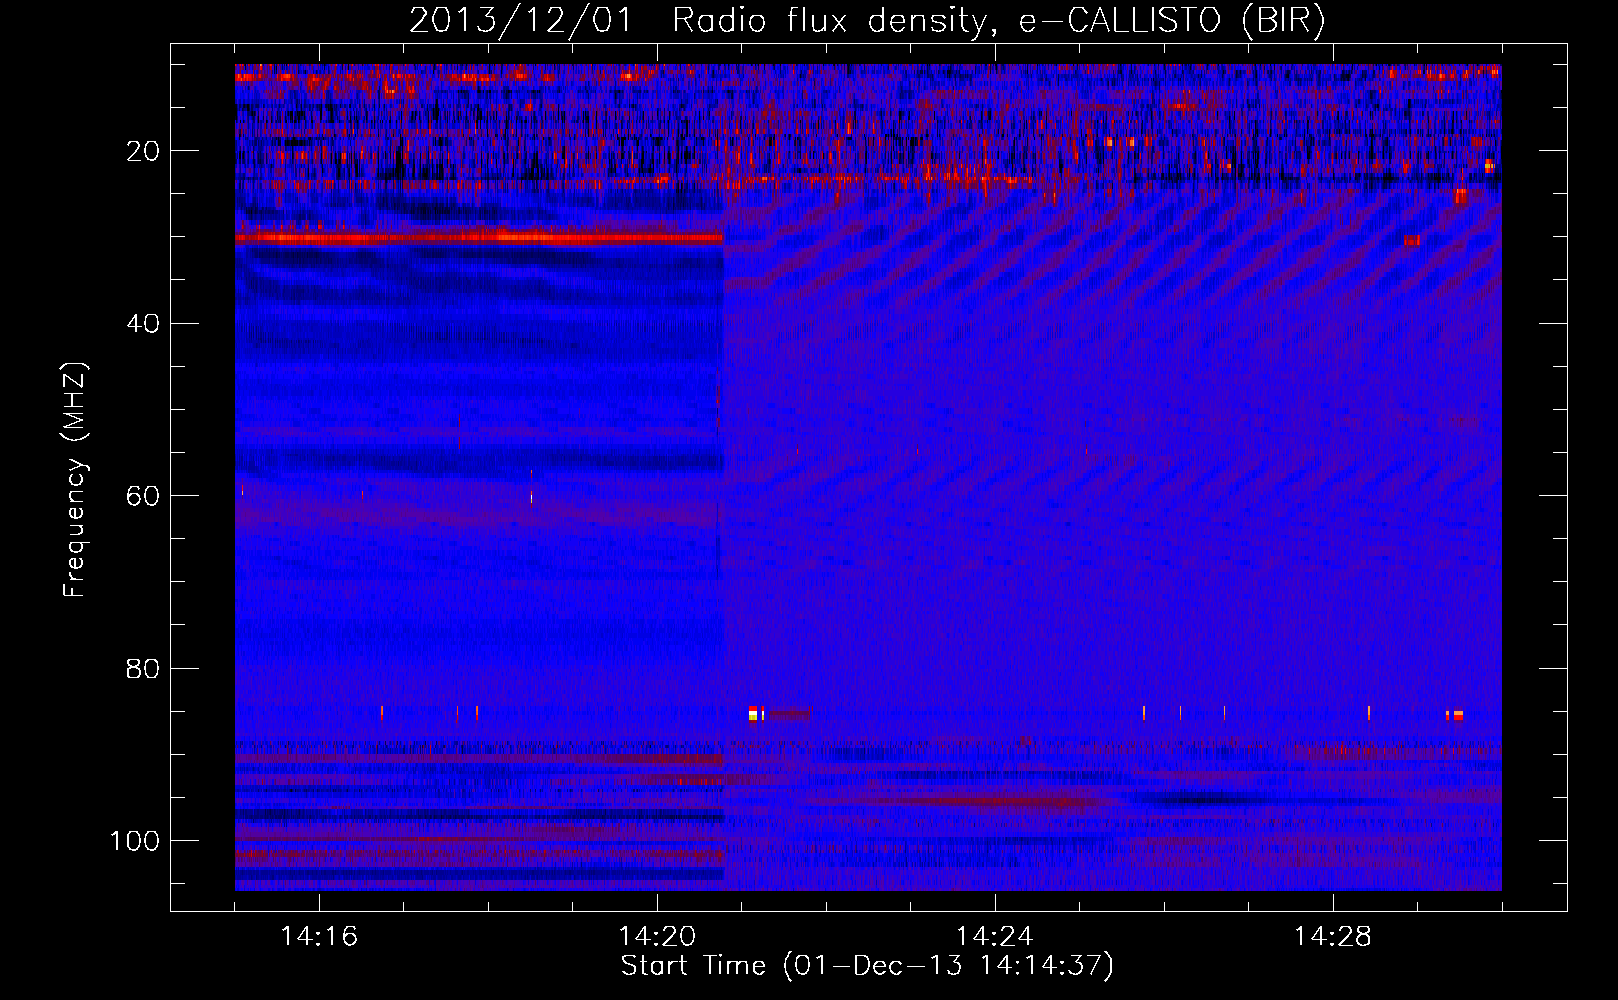Click the plot title "Radio flux density, e-CALLISTO (BIR)"

(x=998, y=21)
